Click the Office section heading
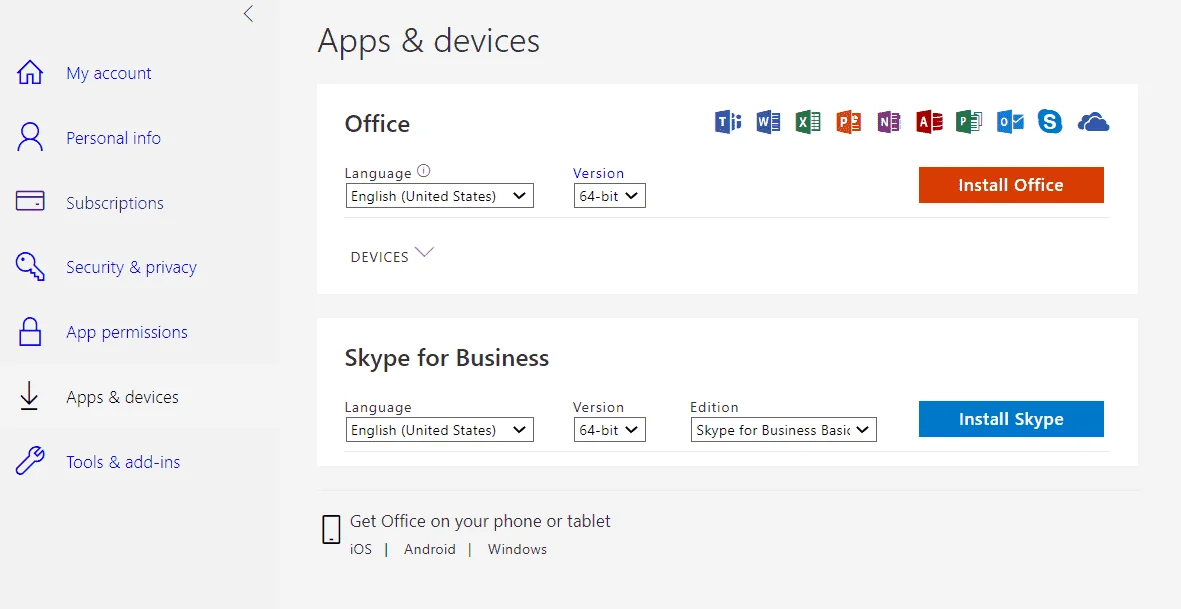The height and width of the screenshot is (609, 1181). click(x=377, y=123)
